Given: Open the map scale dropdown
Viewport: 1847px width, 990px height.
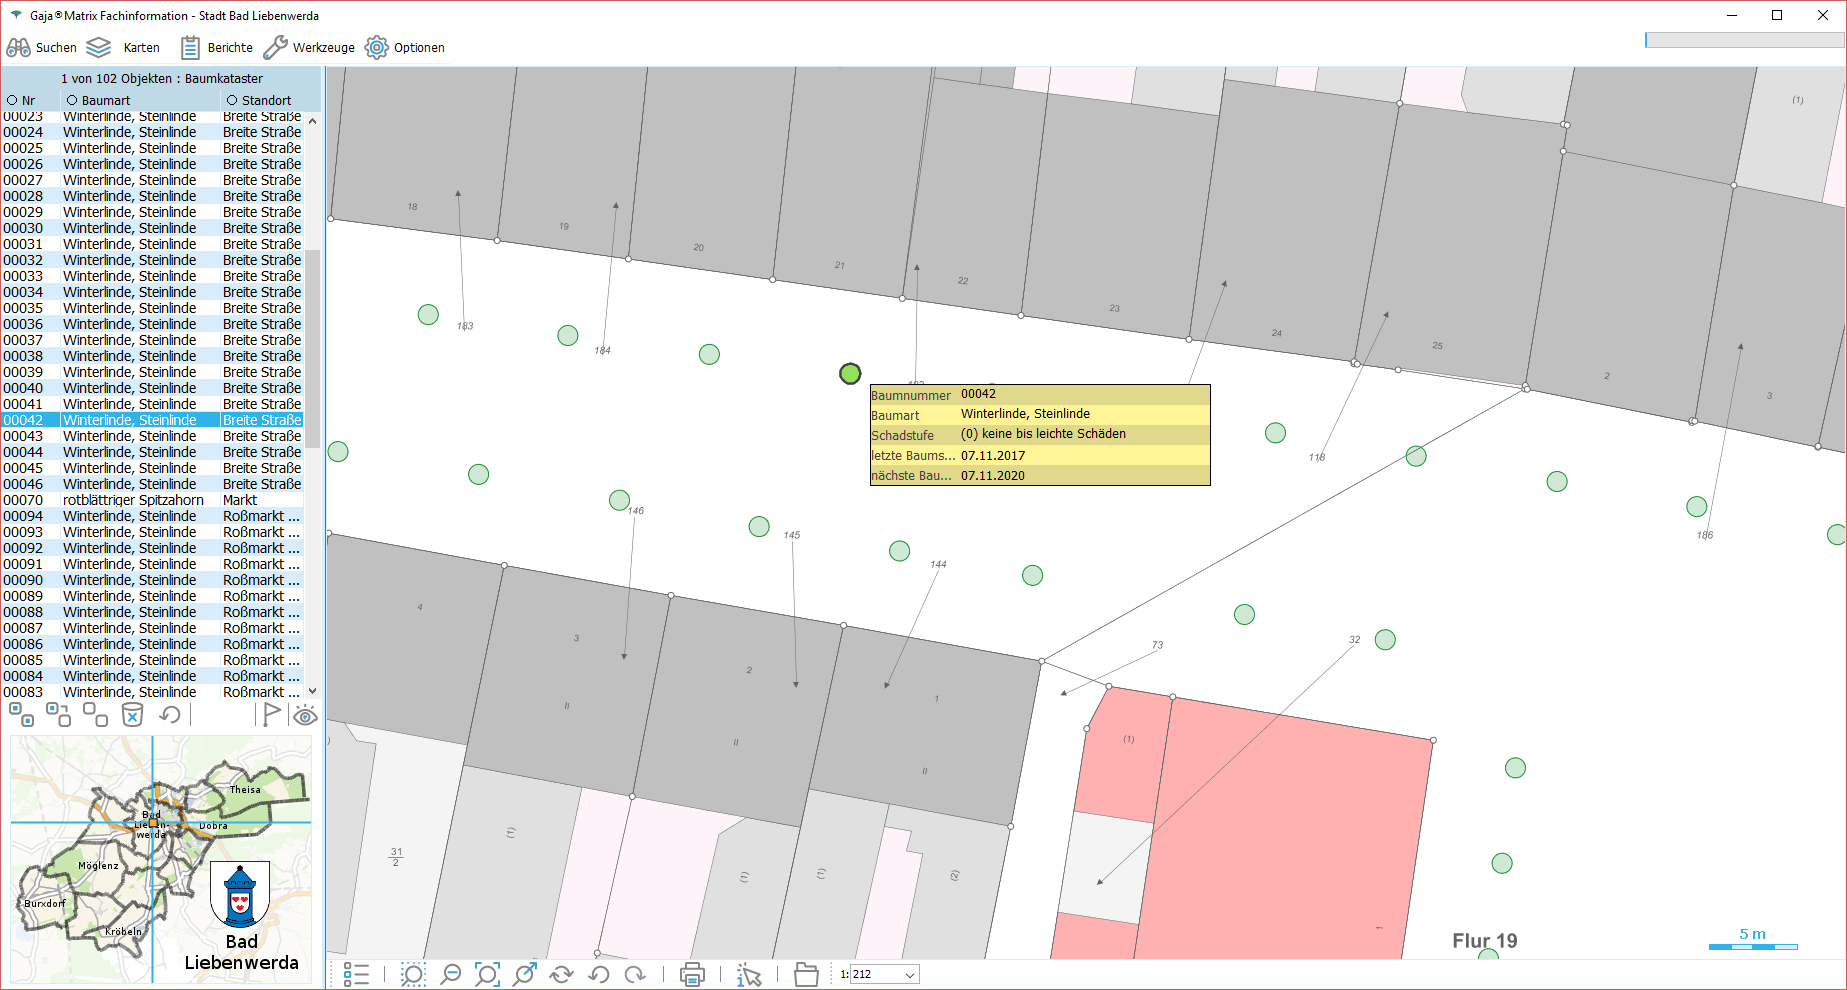Looking at the screenshot, I should [x=909, y=975].
